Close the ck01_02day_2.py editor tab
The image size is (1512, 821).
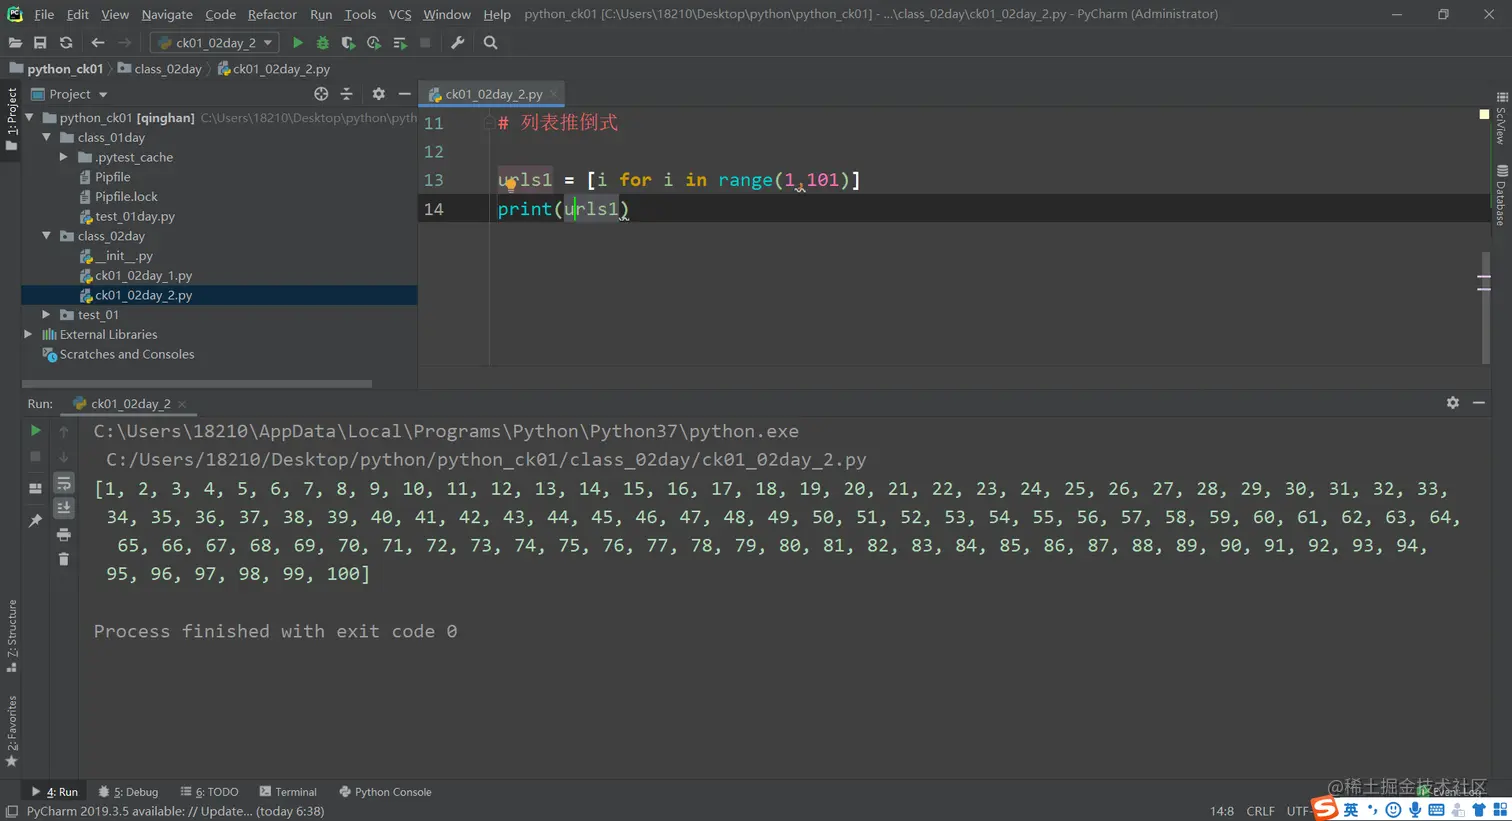(x=553, y=94)
